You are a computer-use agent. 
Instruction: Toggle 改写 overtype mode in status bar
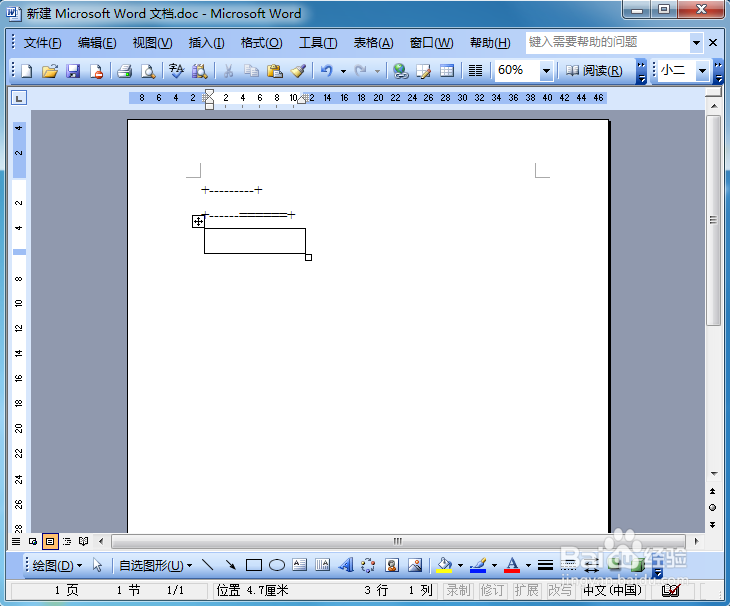560,590
